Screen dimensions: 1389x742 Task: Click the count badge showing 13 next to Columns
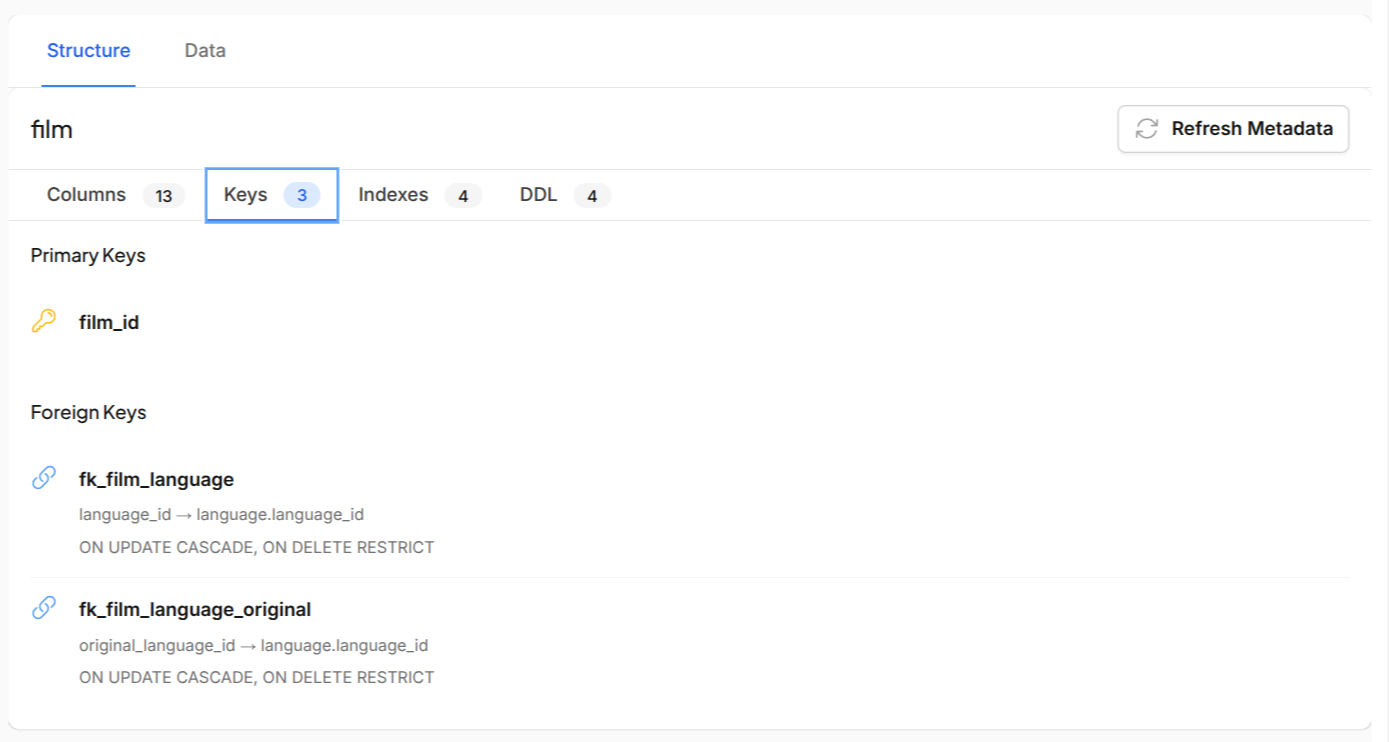coord(164,196)
